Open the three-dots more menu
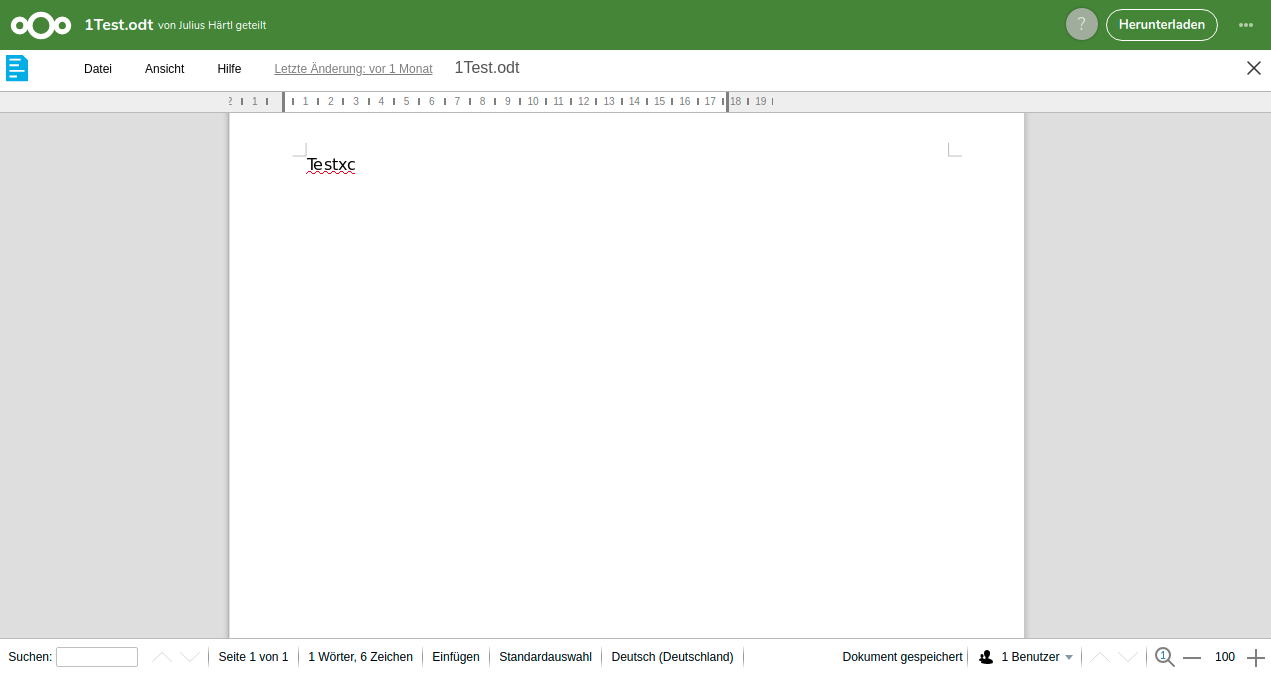 tap(1245, 25)
